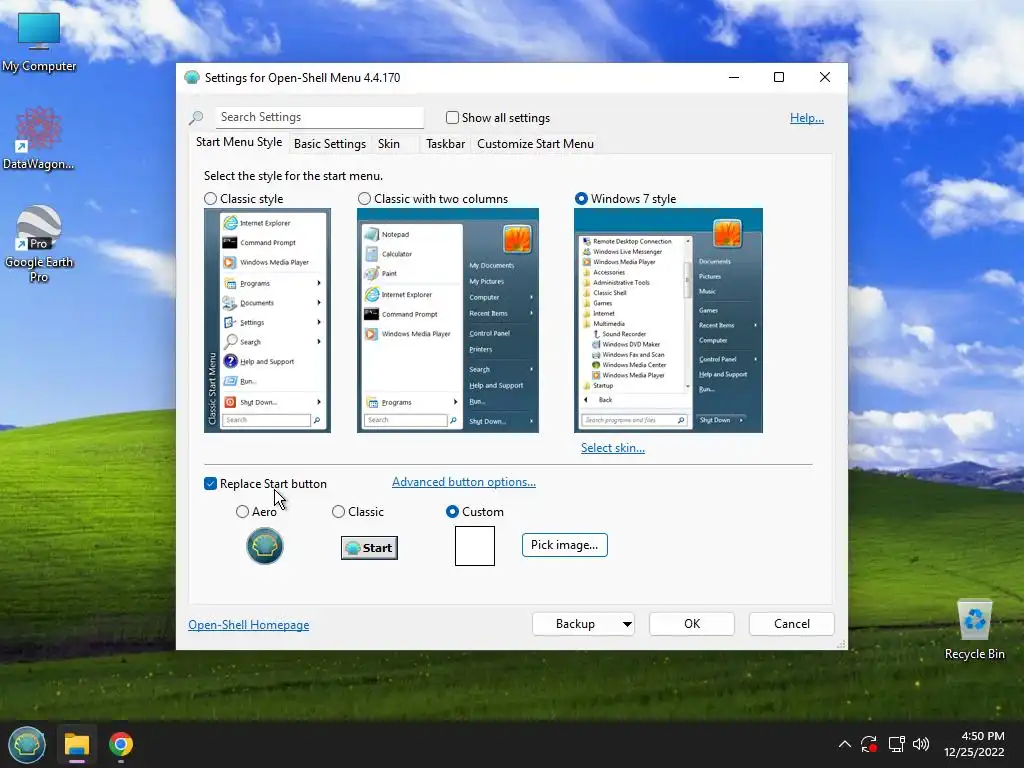Visit the Open-Shell Homepage link
The height and width of the screenshot is (768, 1024).
pyautogui.click(x=249, y=625)
